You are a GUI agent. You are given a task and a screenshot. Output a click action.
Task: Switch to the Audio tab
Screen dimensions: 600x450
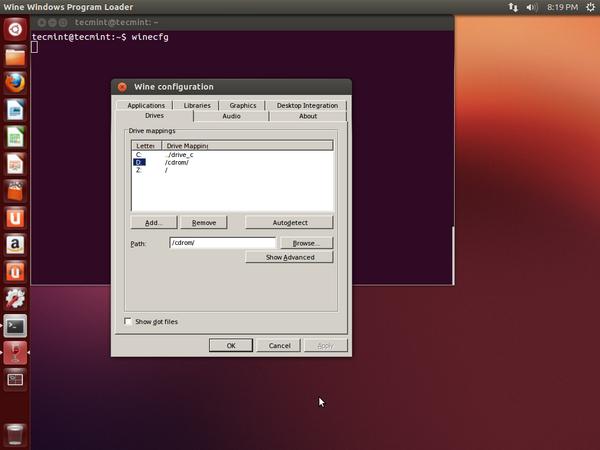pyautogui.click(x=231, y=116)
